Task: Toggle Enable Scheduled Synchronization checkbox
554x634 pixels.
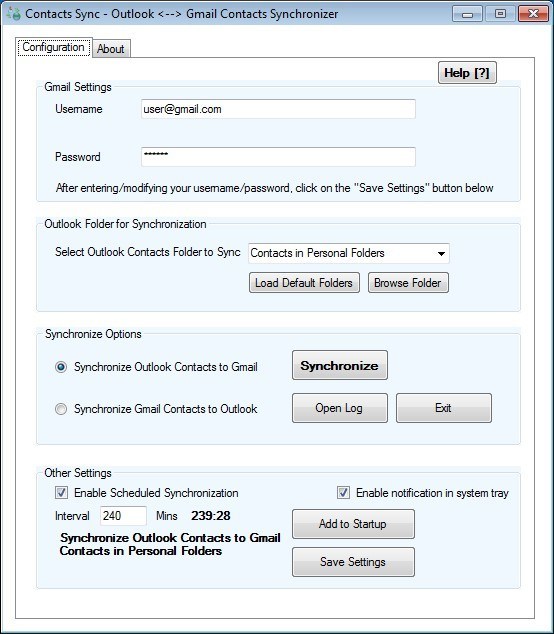Action: (x=61, y=492)
